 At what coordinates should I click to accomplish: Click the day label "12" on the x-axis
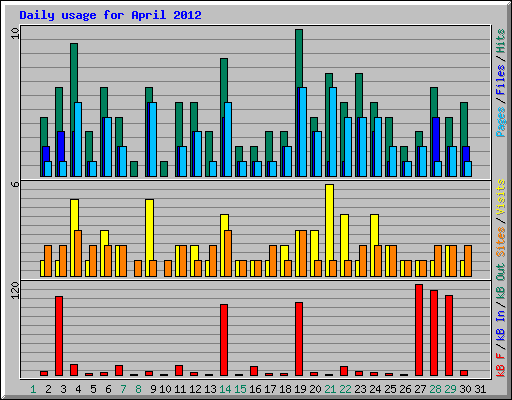195,389
